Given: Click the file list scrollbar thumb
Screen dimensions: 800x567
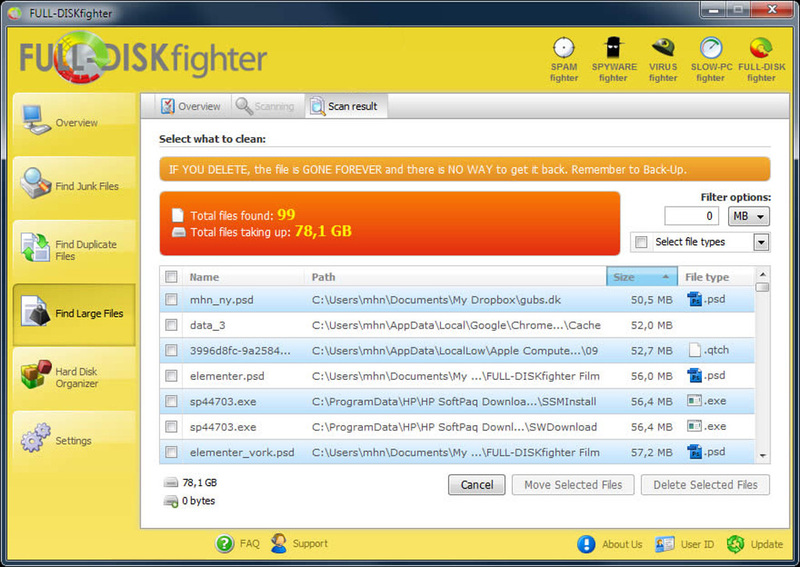Looking at the screenshot, I should tap(762, 287).
